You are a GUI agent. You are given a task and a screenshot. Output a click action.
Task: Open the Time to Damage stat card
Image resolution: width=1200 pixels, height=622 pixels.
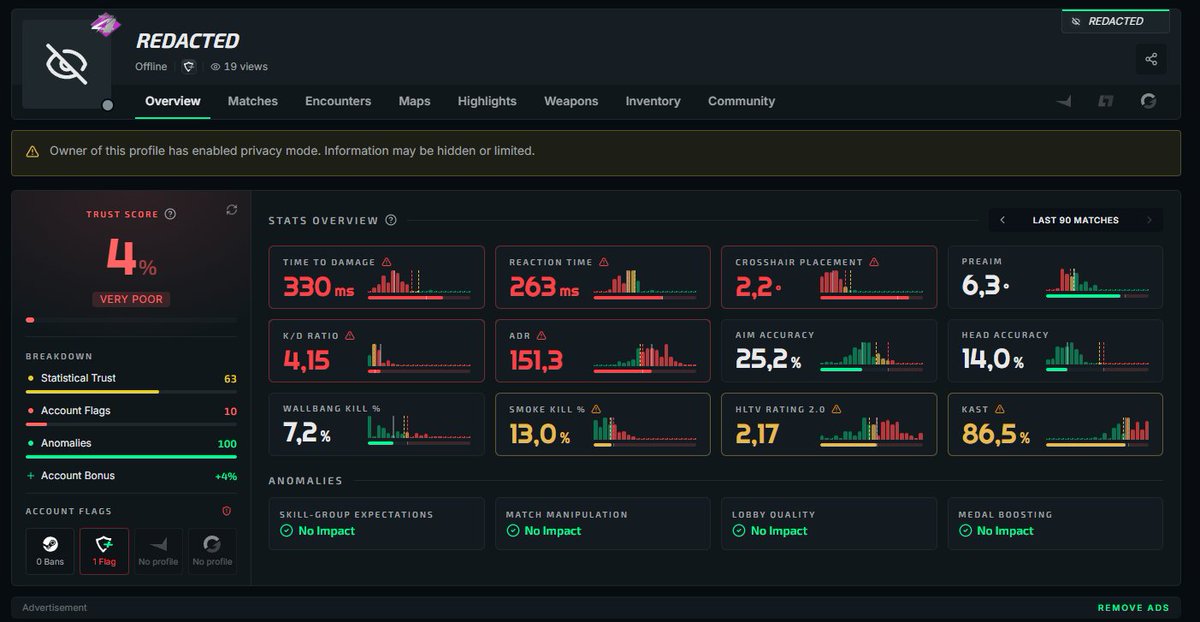pos(376,277)
